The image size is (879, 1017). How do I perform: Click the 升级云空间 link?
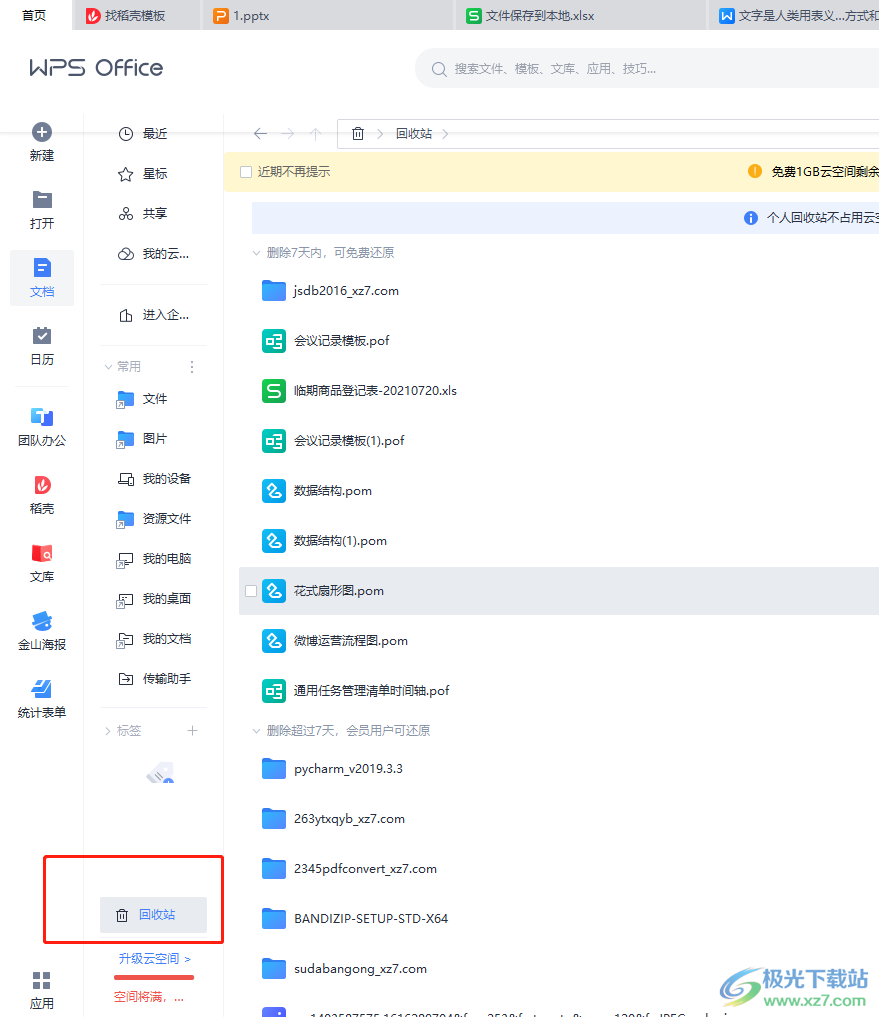(x=154, y=959)
